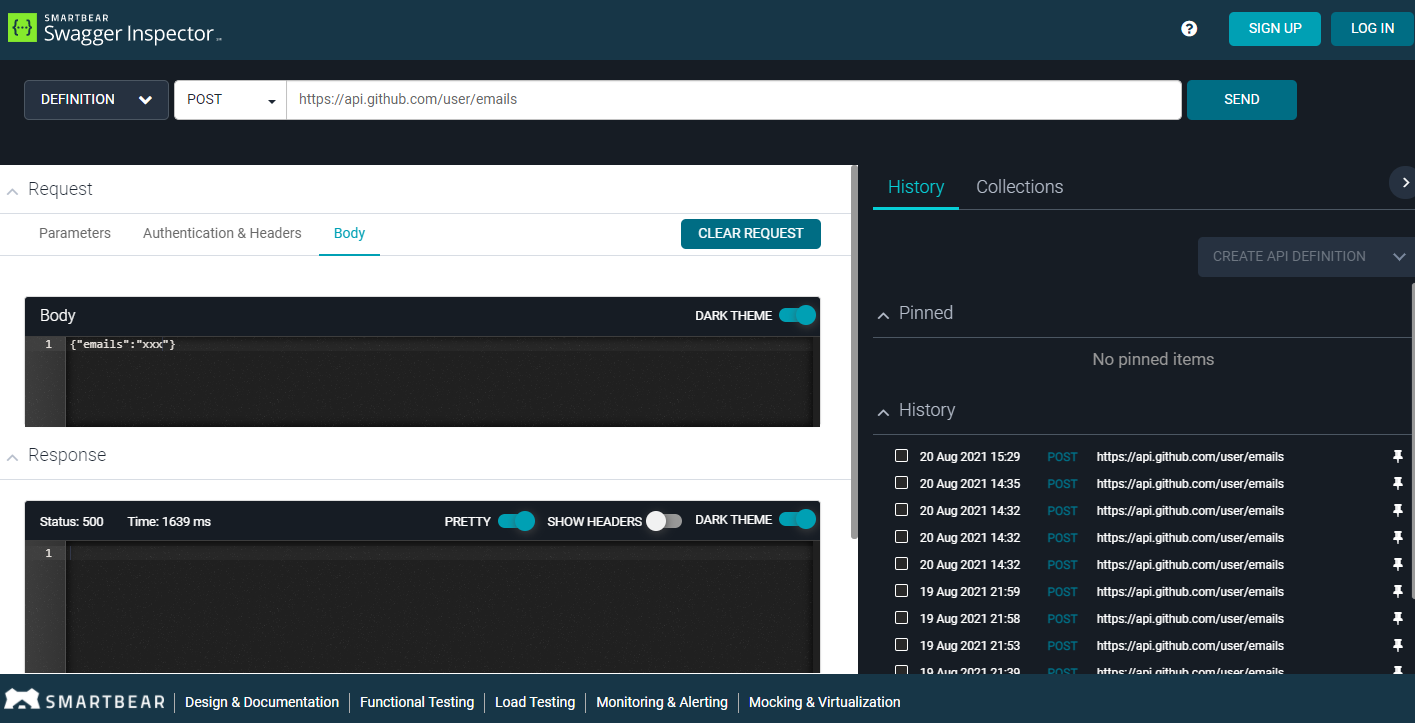Open the POST method dropdown
The width and height of the screenshot is (1415, 723).
(230, 100)
